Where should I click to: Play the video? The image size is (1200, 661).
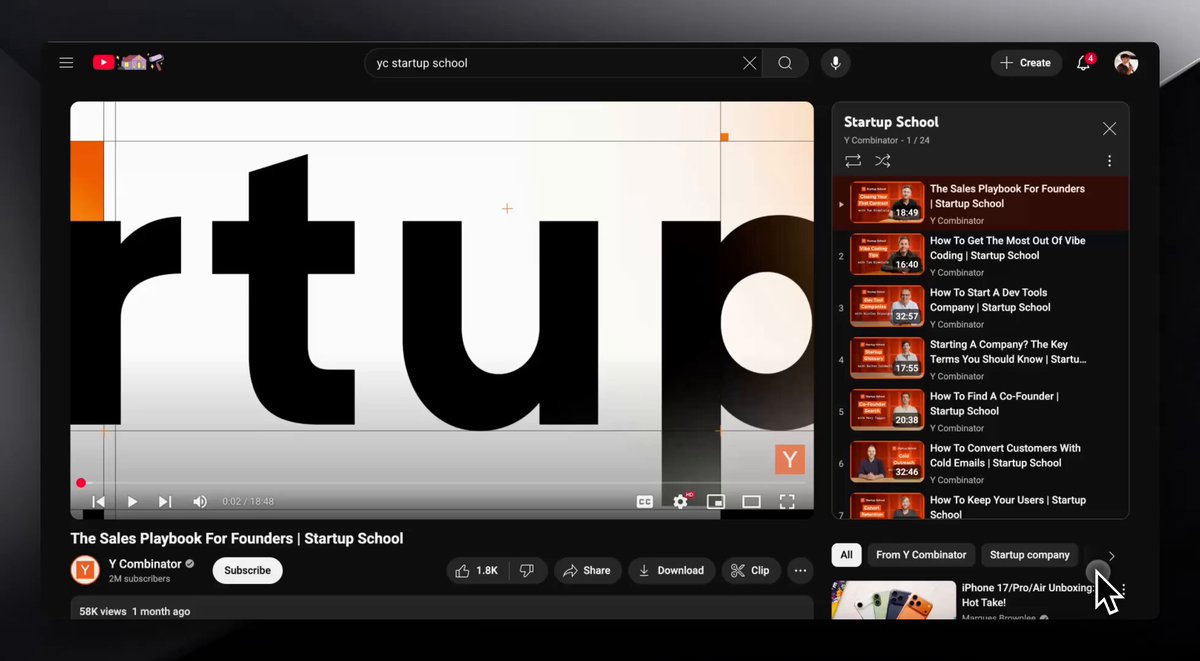coord(132,502)
